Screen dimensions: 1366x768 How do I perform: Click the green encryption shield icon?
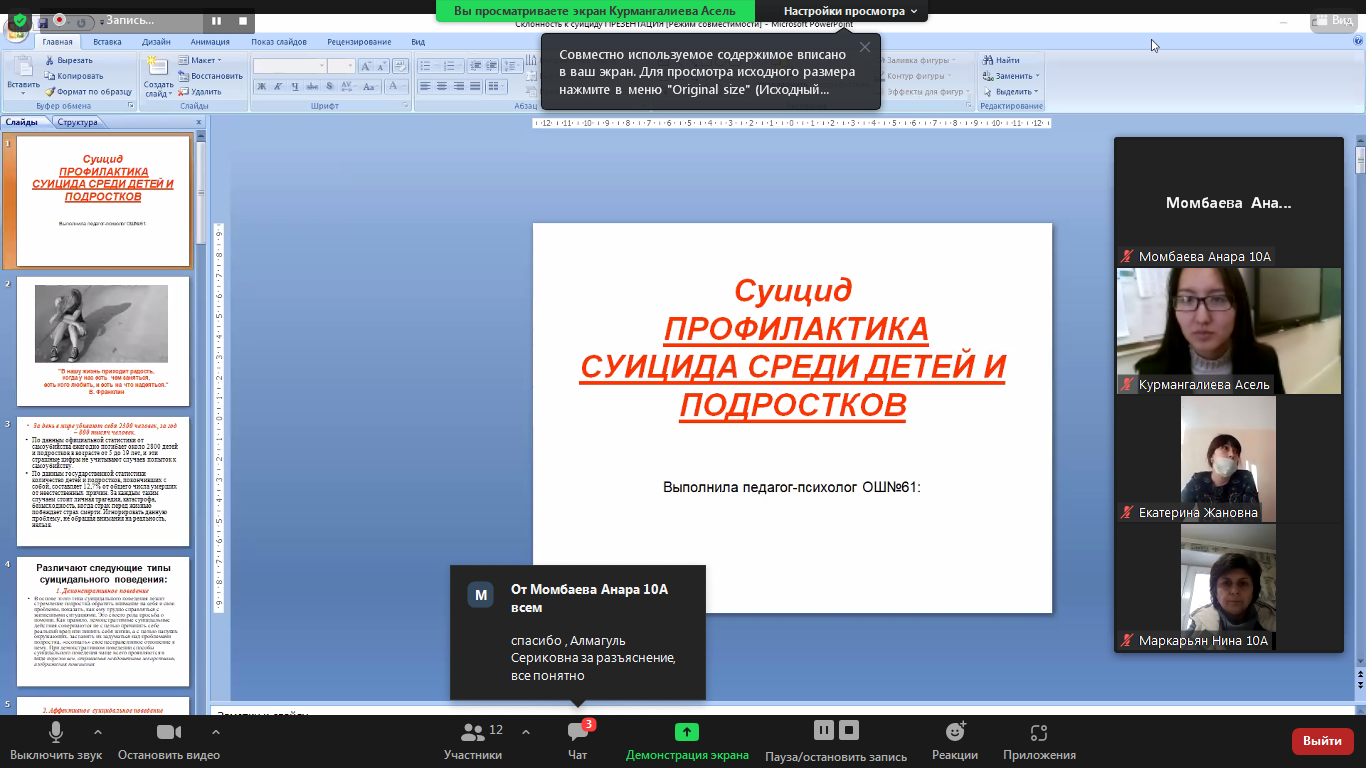click(20, 20)
